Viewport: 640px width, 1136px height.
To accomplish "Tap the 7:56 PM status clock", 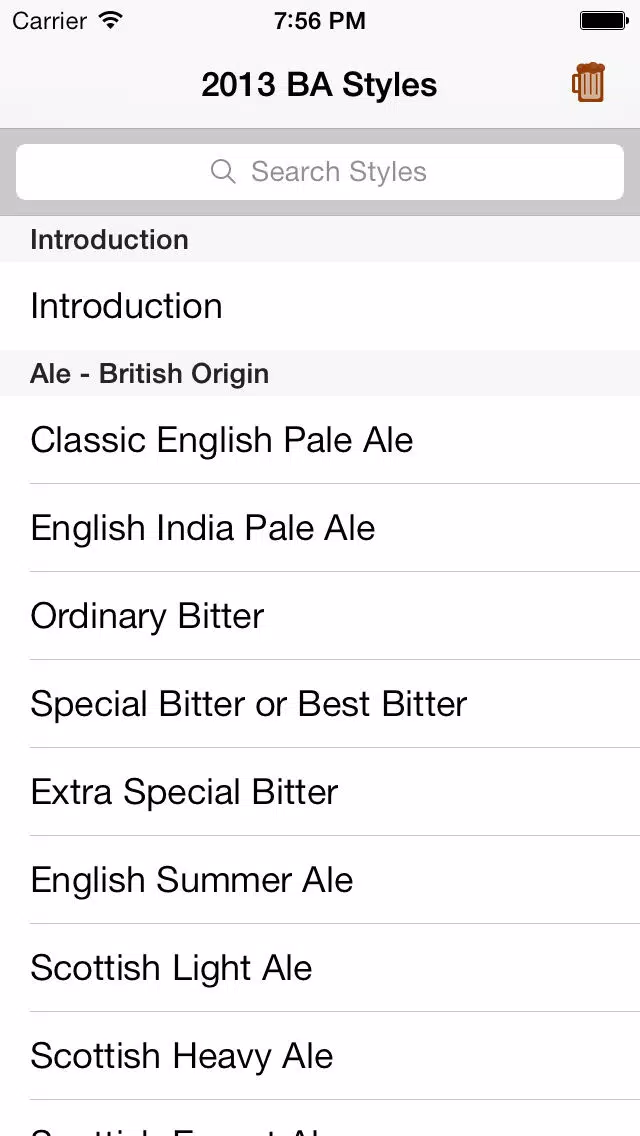I will click(x=320, y=21).
